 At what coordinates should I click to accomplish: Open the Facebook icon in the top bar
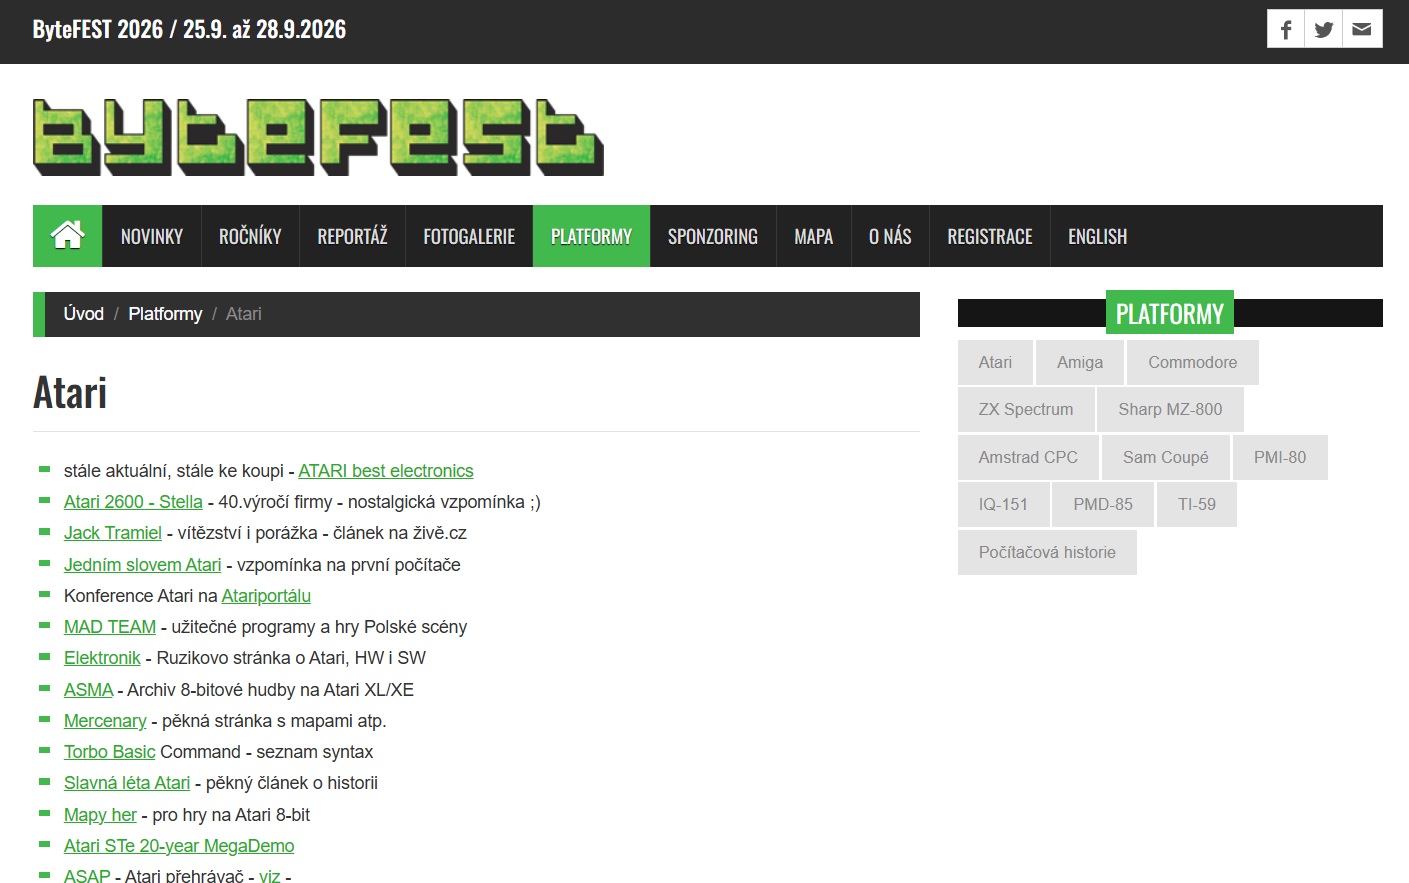coord(1286,29)
